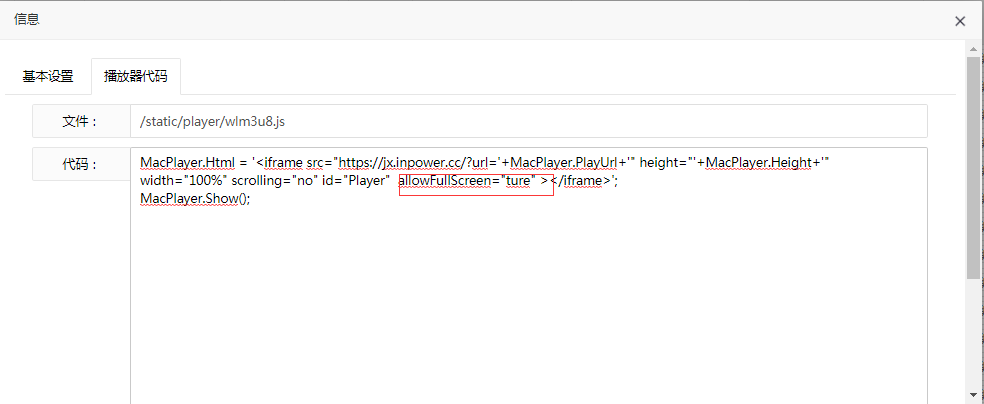Click the MacPlayer.Height text in code

[x=764, y=163]
